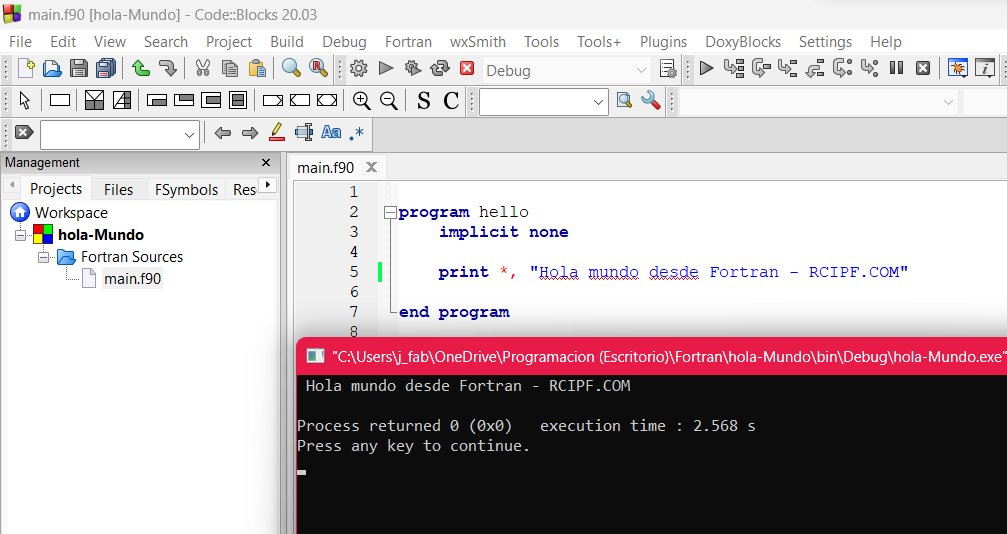Click the incremental search text field
The image size is (1007, 534).
110,134
